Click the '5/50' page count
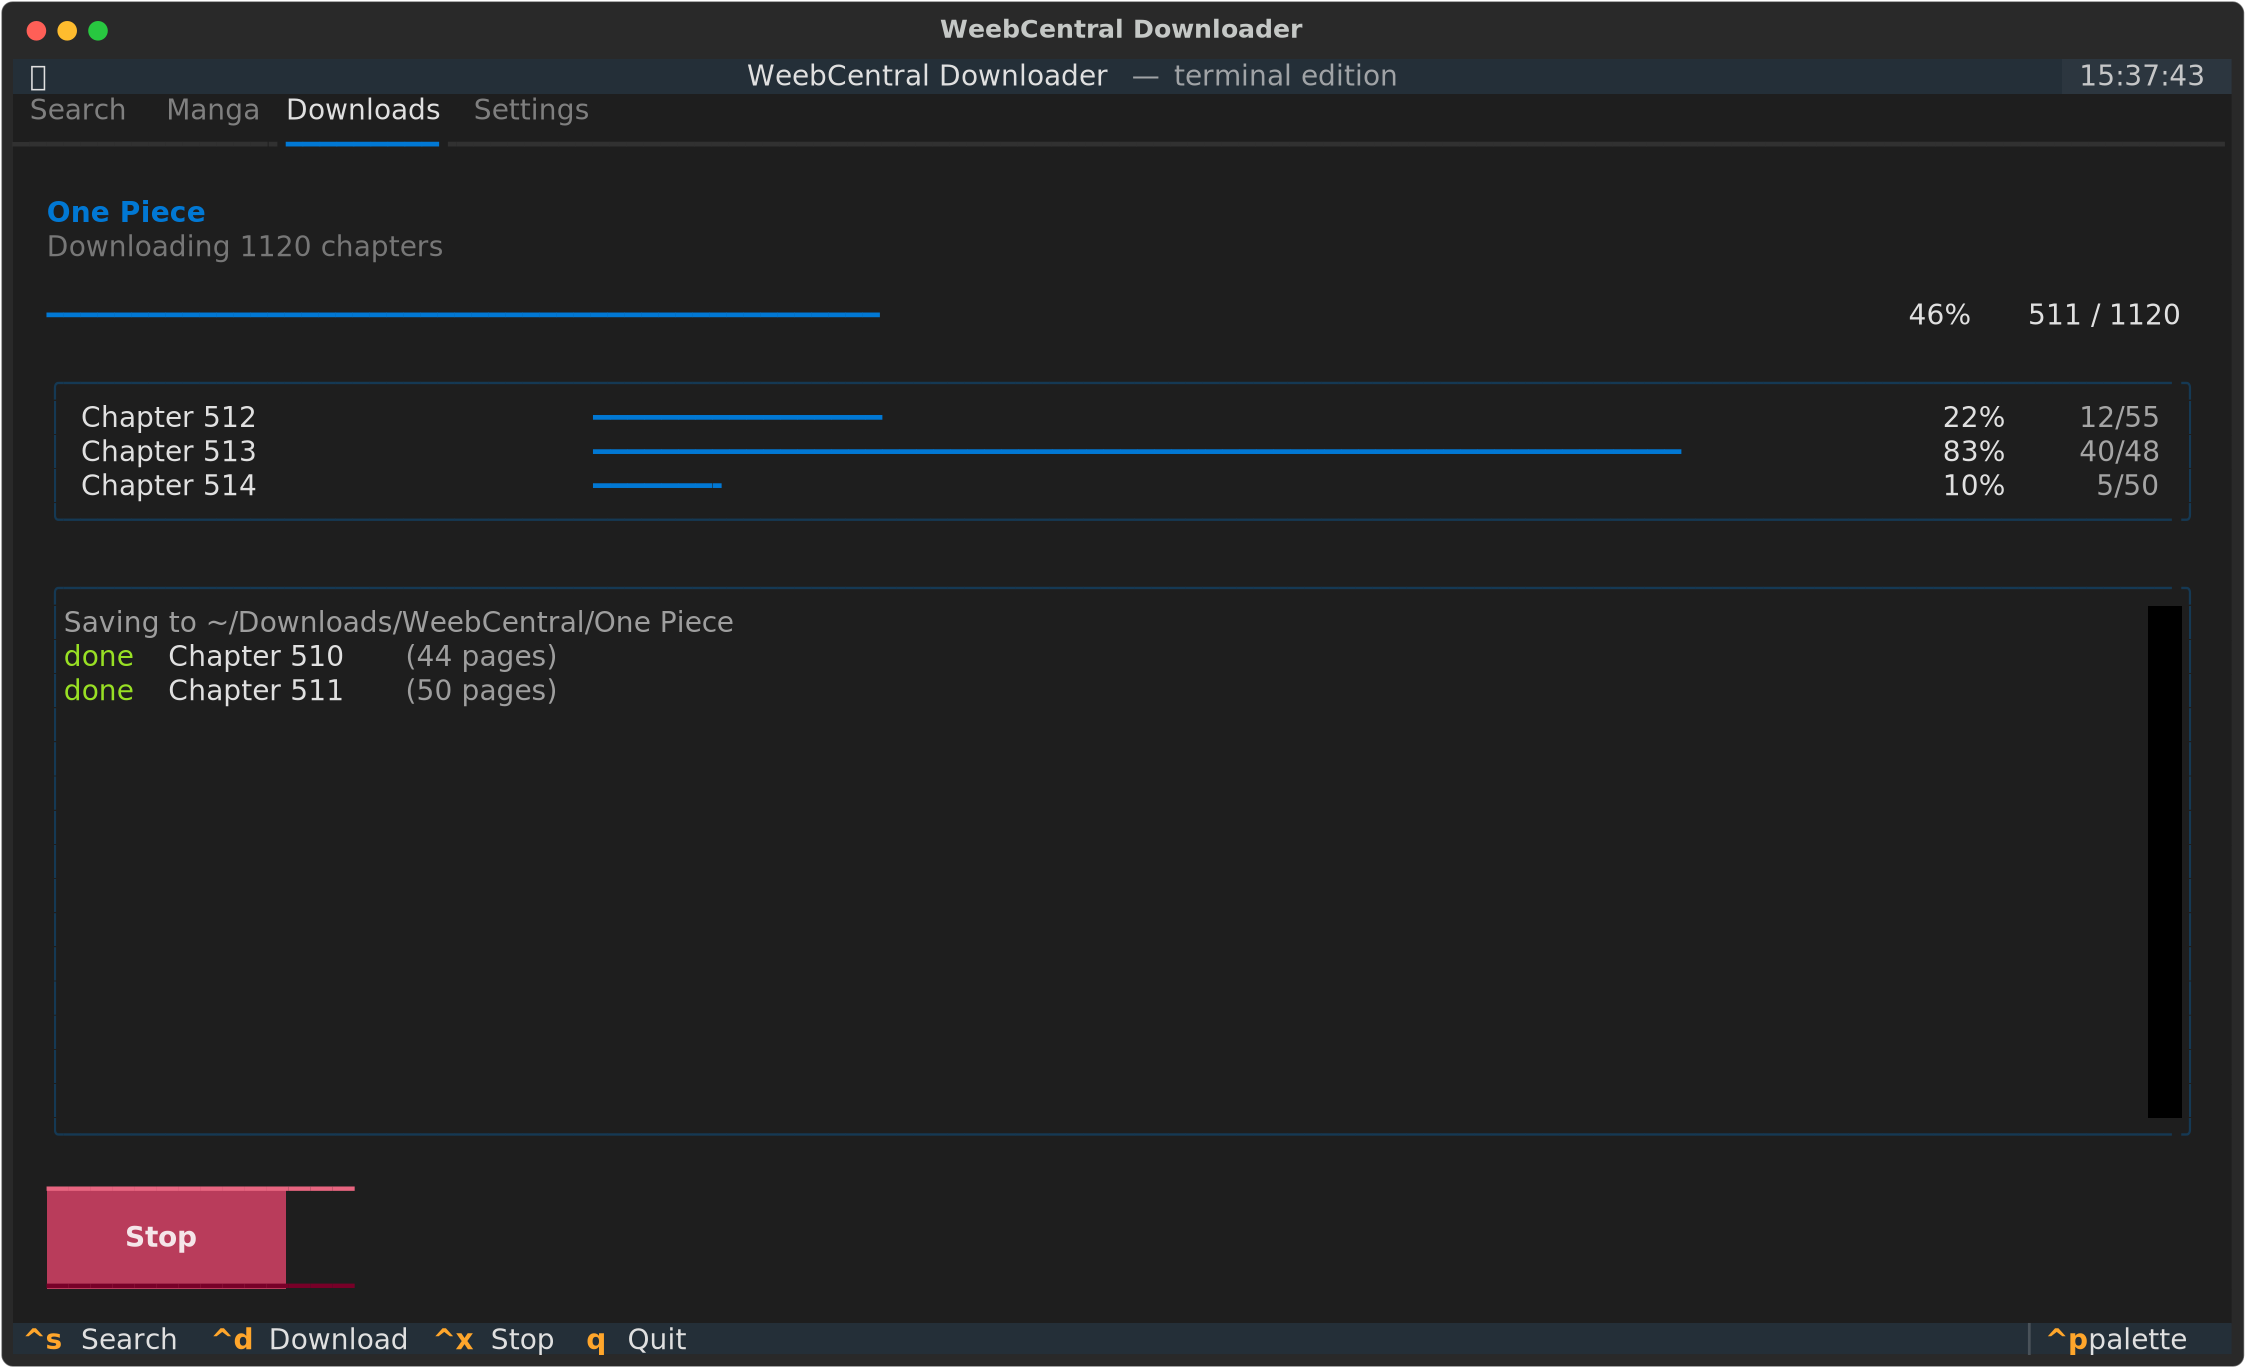Screen dimensions: 2246x1368 pyautogui.click(x=2127, y=485)
